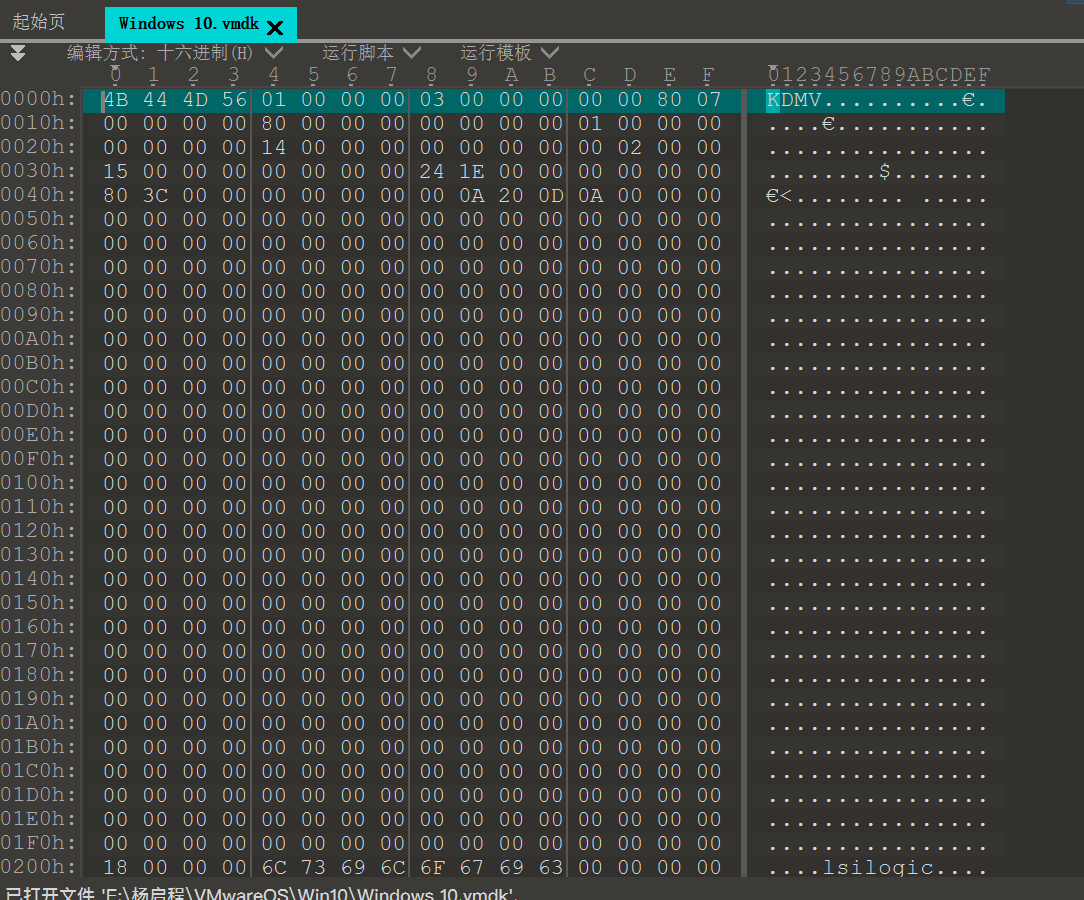Click column header 8 in hex ruler
The width and height of the screenshot is (1084, 900).
pos(431,75)
